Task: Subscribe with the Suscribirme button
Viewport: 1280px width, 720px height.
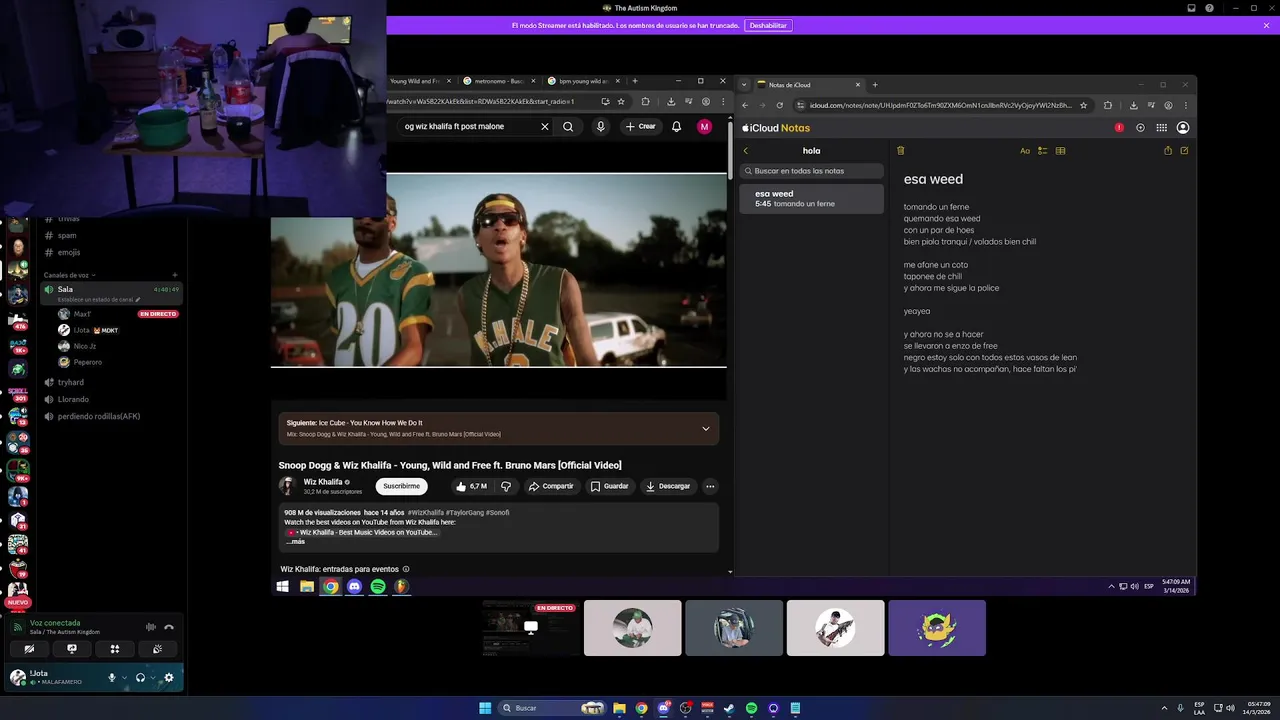Action: pos(402,486)
